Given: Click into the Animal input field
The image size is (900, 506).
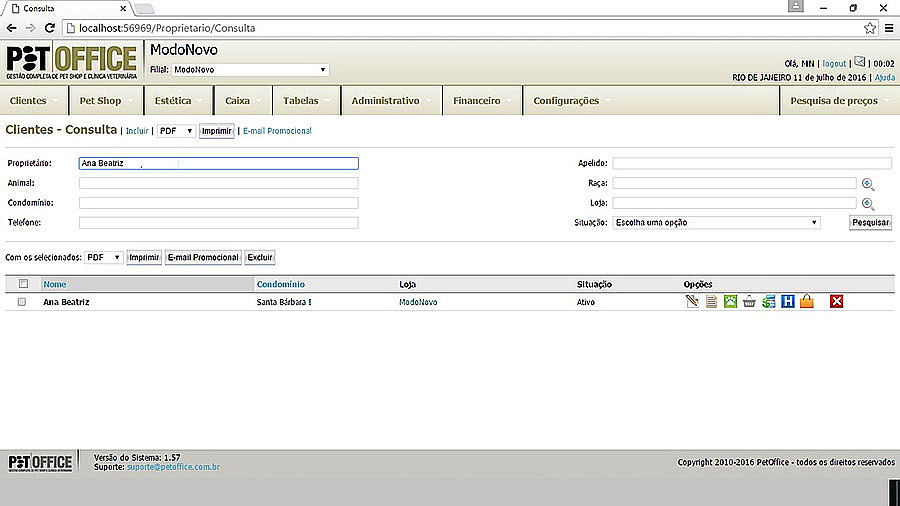Looking at the screenshot, I should tap(218, 183).
